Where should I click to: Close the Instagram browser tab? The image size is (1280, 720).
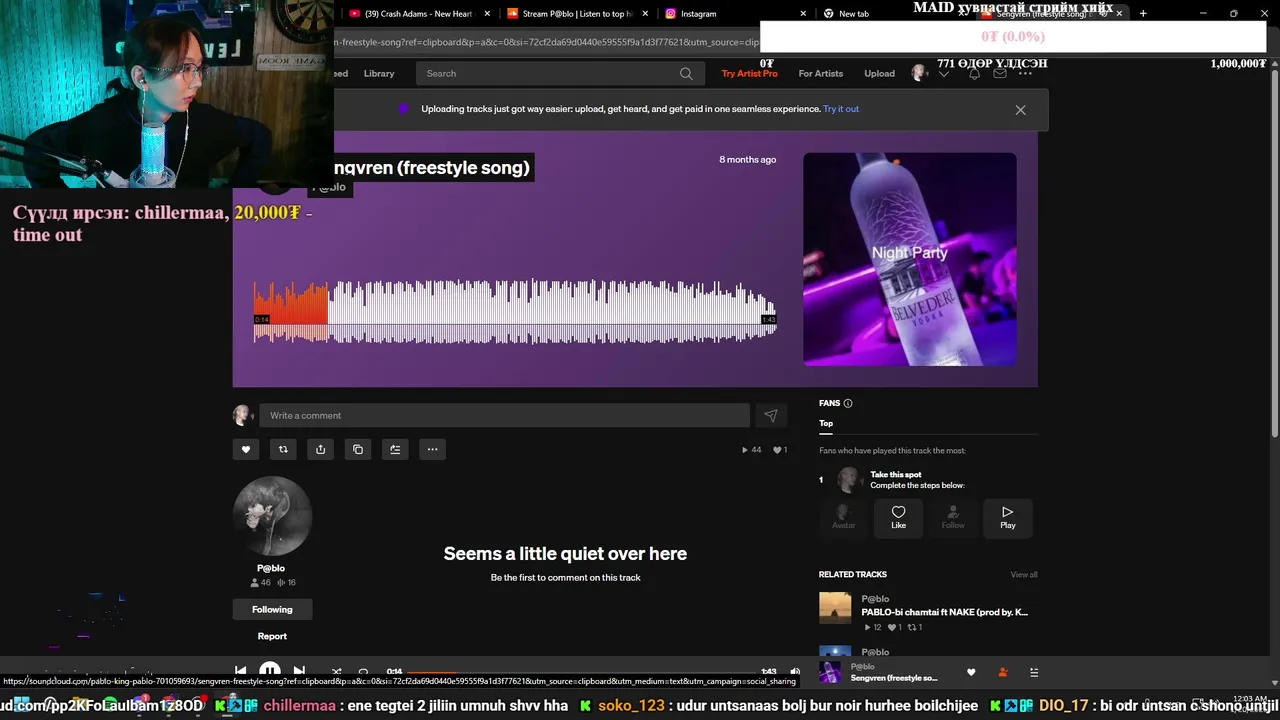(803, 14)
